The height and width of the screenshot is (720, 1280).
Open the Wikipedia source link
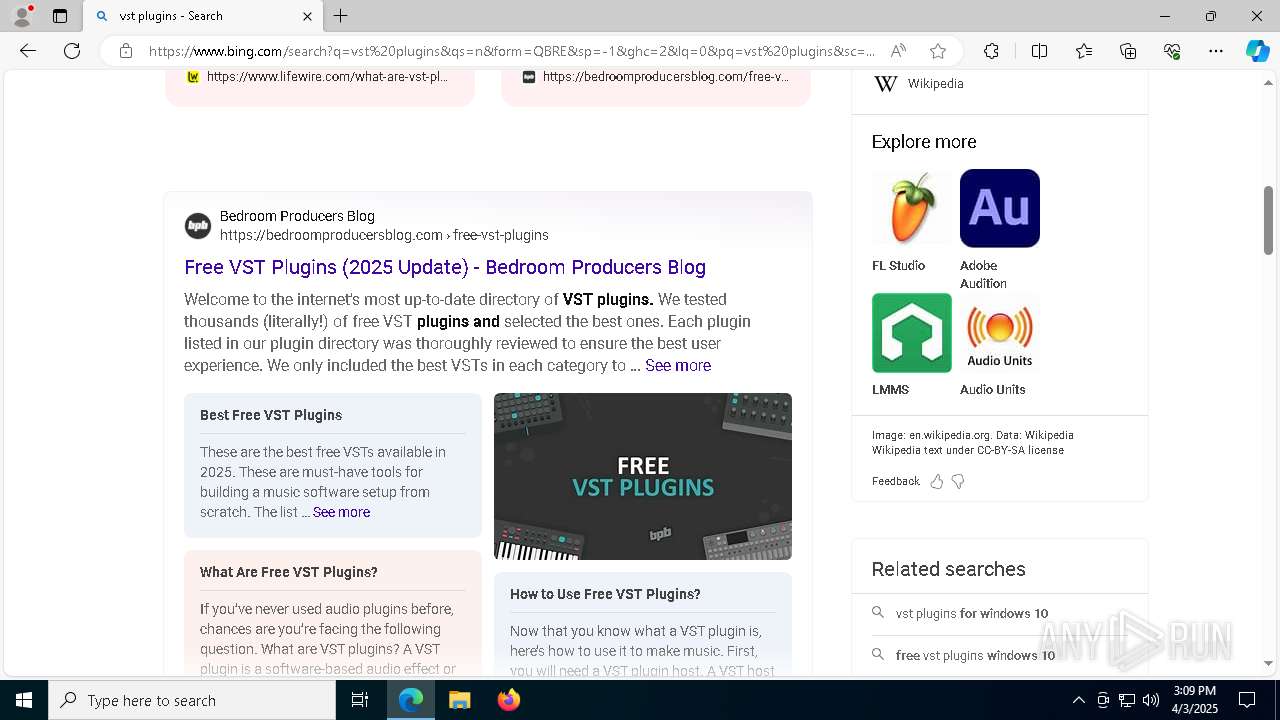coord(935,84)
